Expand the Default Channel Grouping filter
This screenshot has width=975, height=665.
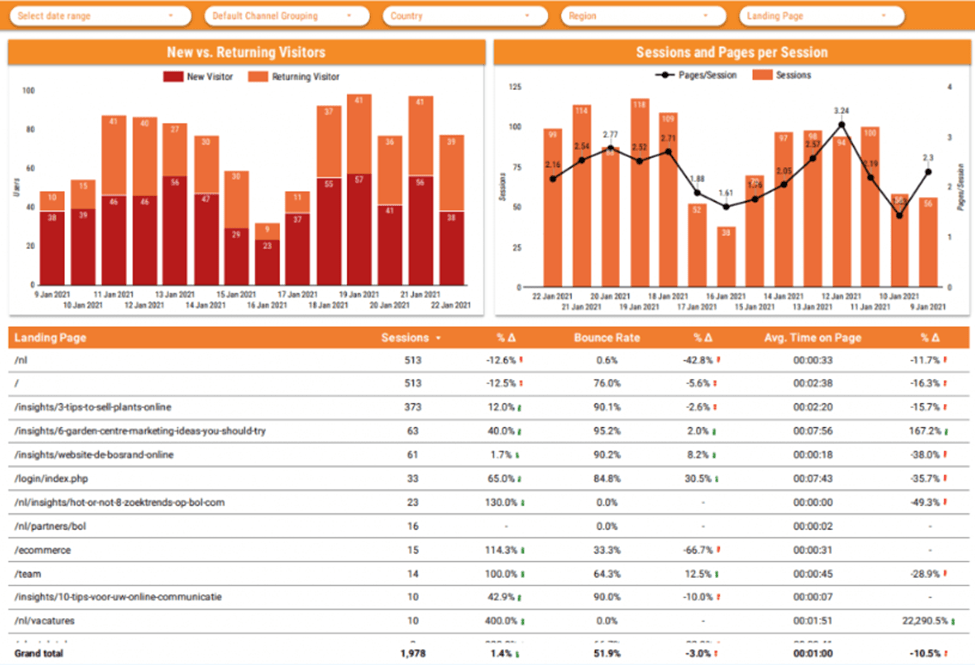pos(287,16)
